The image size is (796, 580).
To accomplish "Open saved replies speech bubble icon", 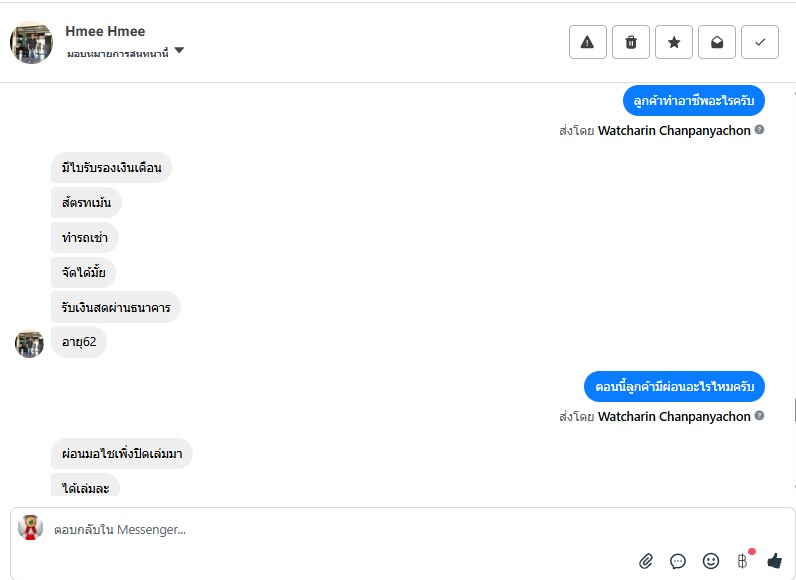I will point(678,561).
